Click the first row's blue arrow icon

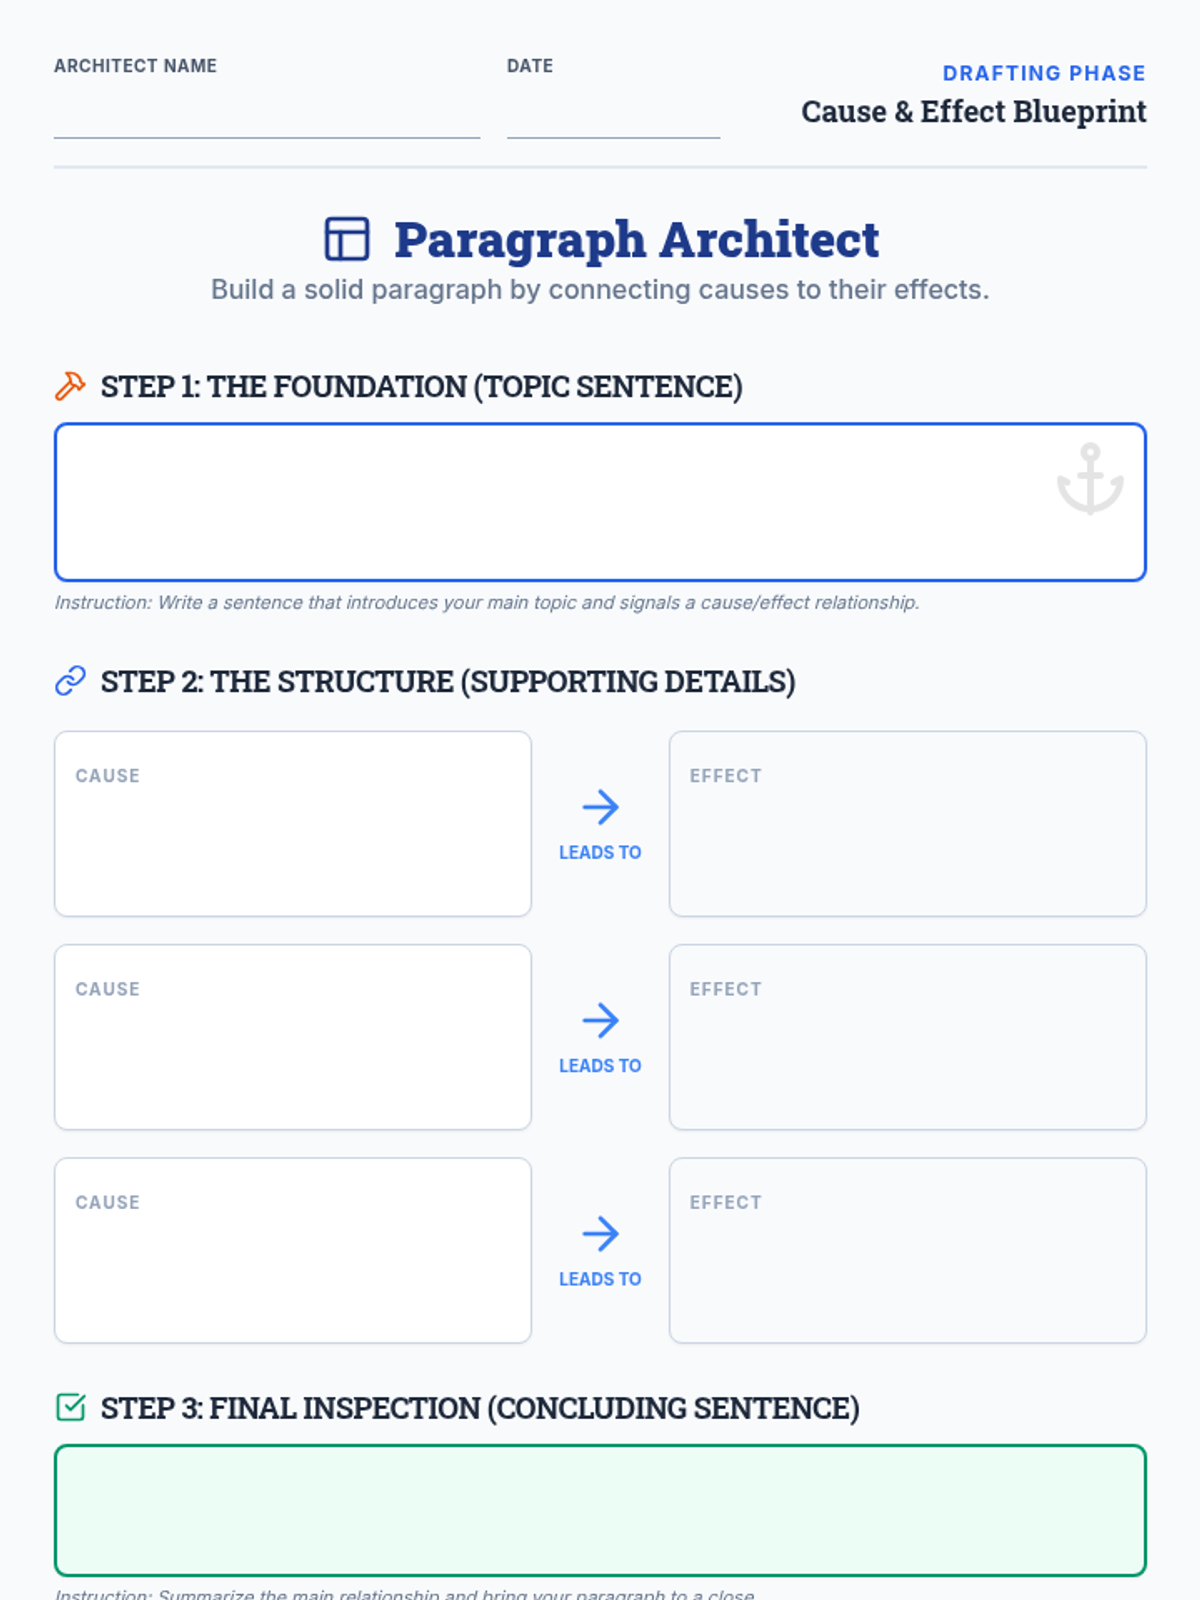(x=600, y=807)
